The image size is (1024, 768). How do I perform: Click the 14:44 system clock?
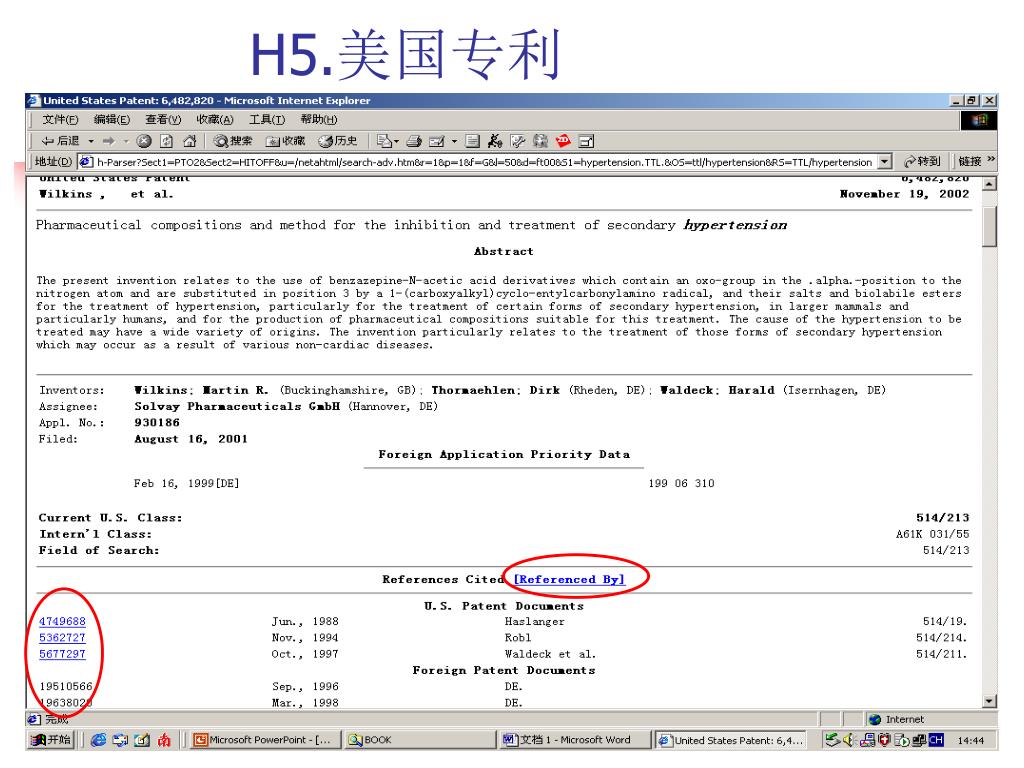click(x=970, y=741)
